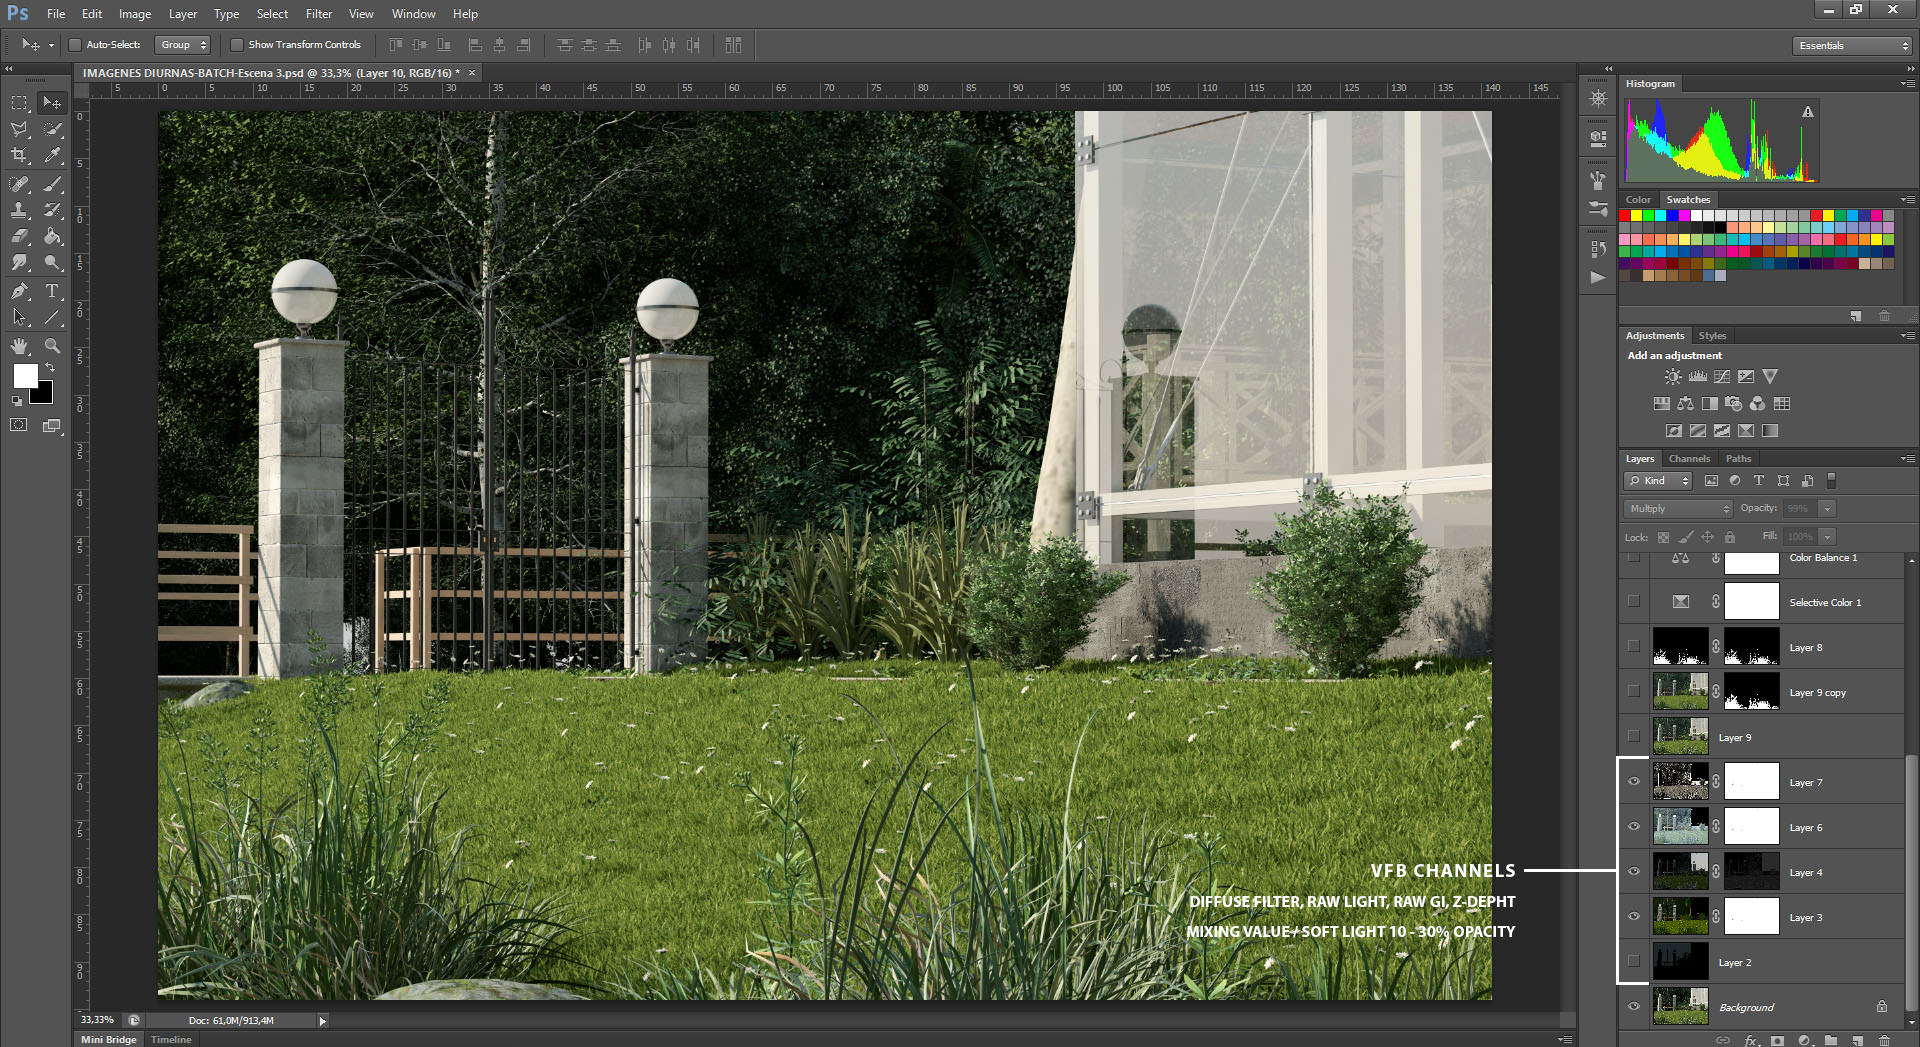The width and height of the screenshot is (1920, 1047).
Task: Select the Crop tool
Action: [19, 155]
